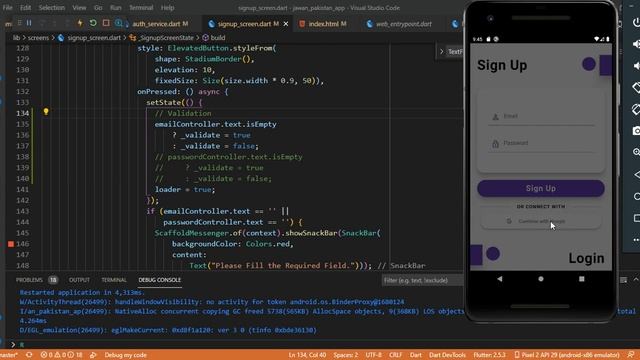
Task: Click Ln 134, Col 40 status entry
Action: 307,355
